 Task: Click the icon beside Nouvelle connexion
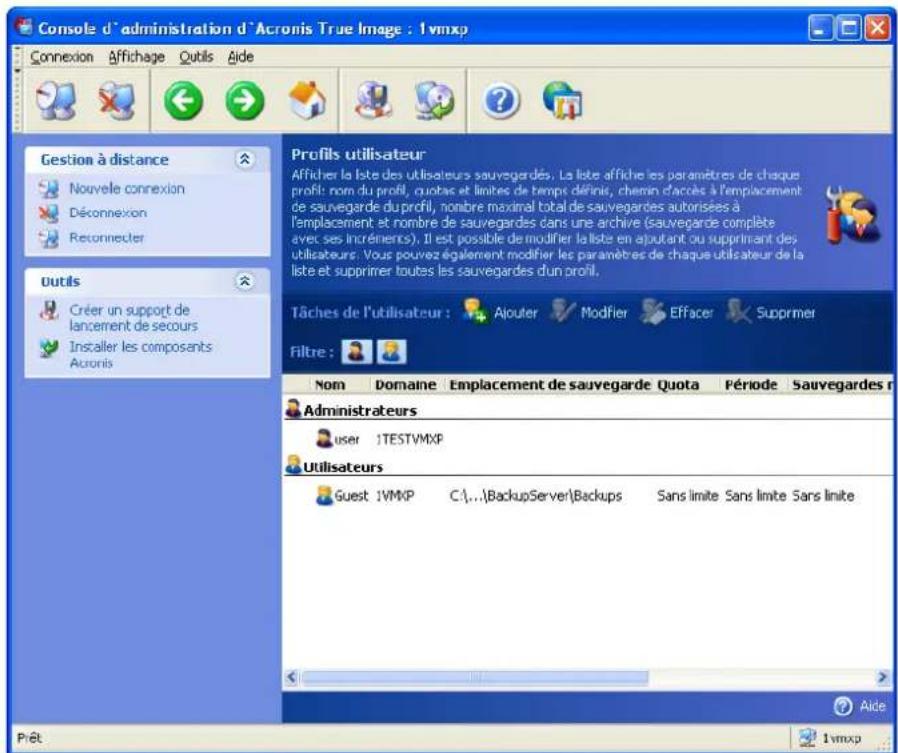point(49,189)
